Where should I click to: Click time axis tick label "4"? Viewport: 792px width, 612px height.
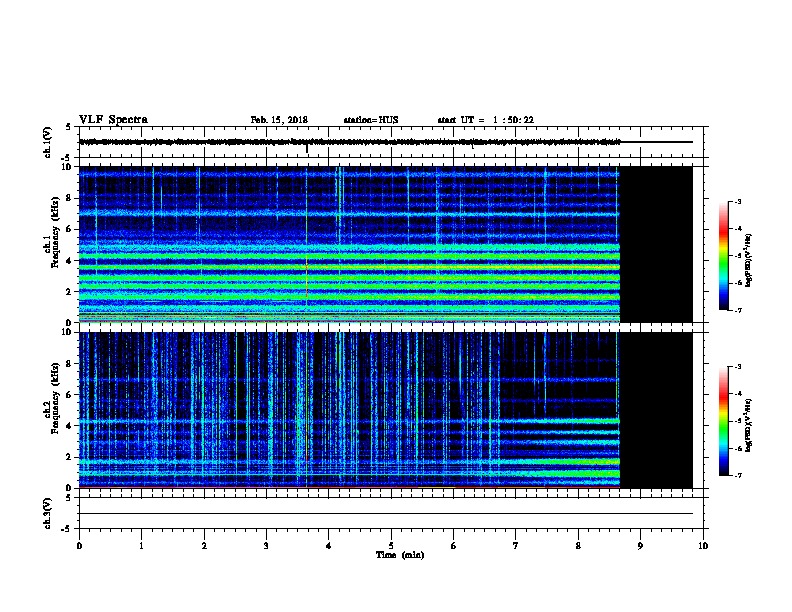tap(329, 546)
